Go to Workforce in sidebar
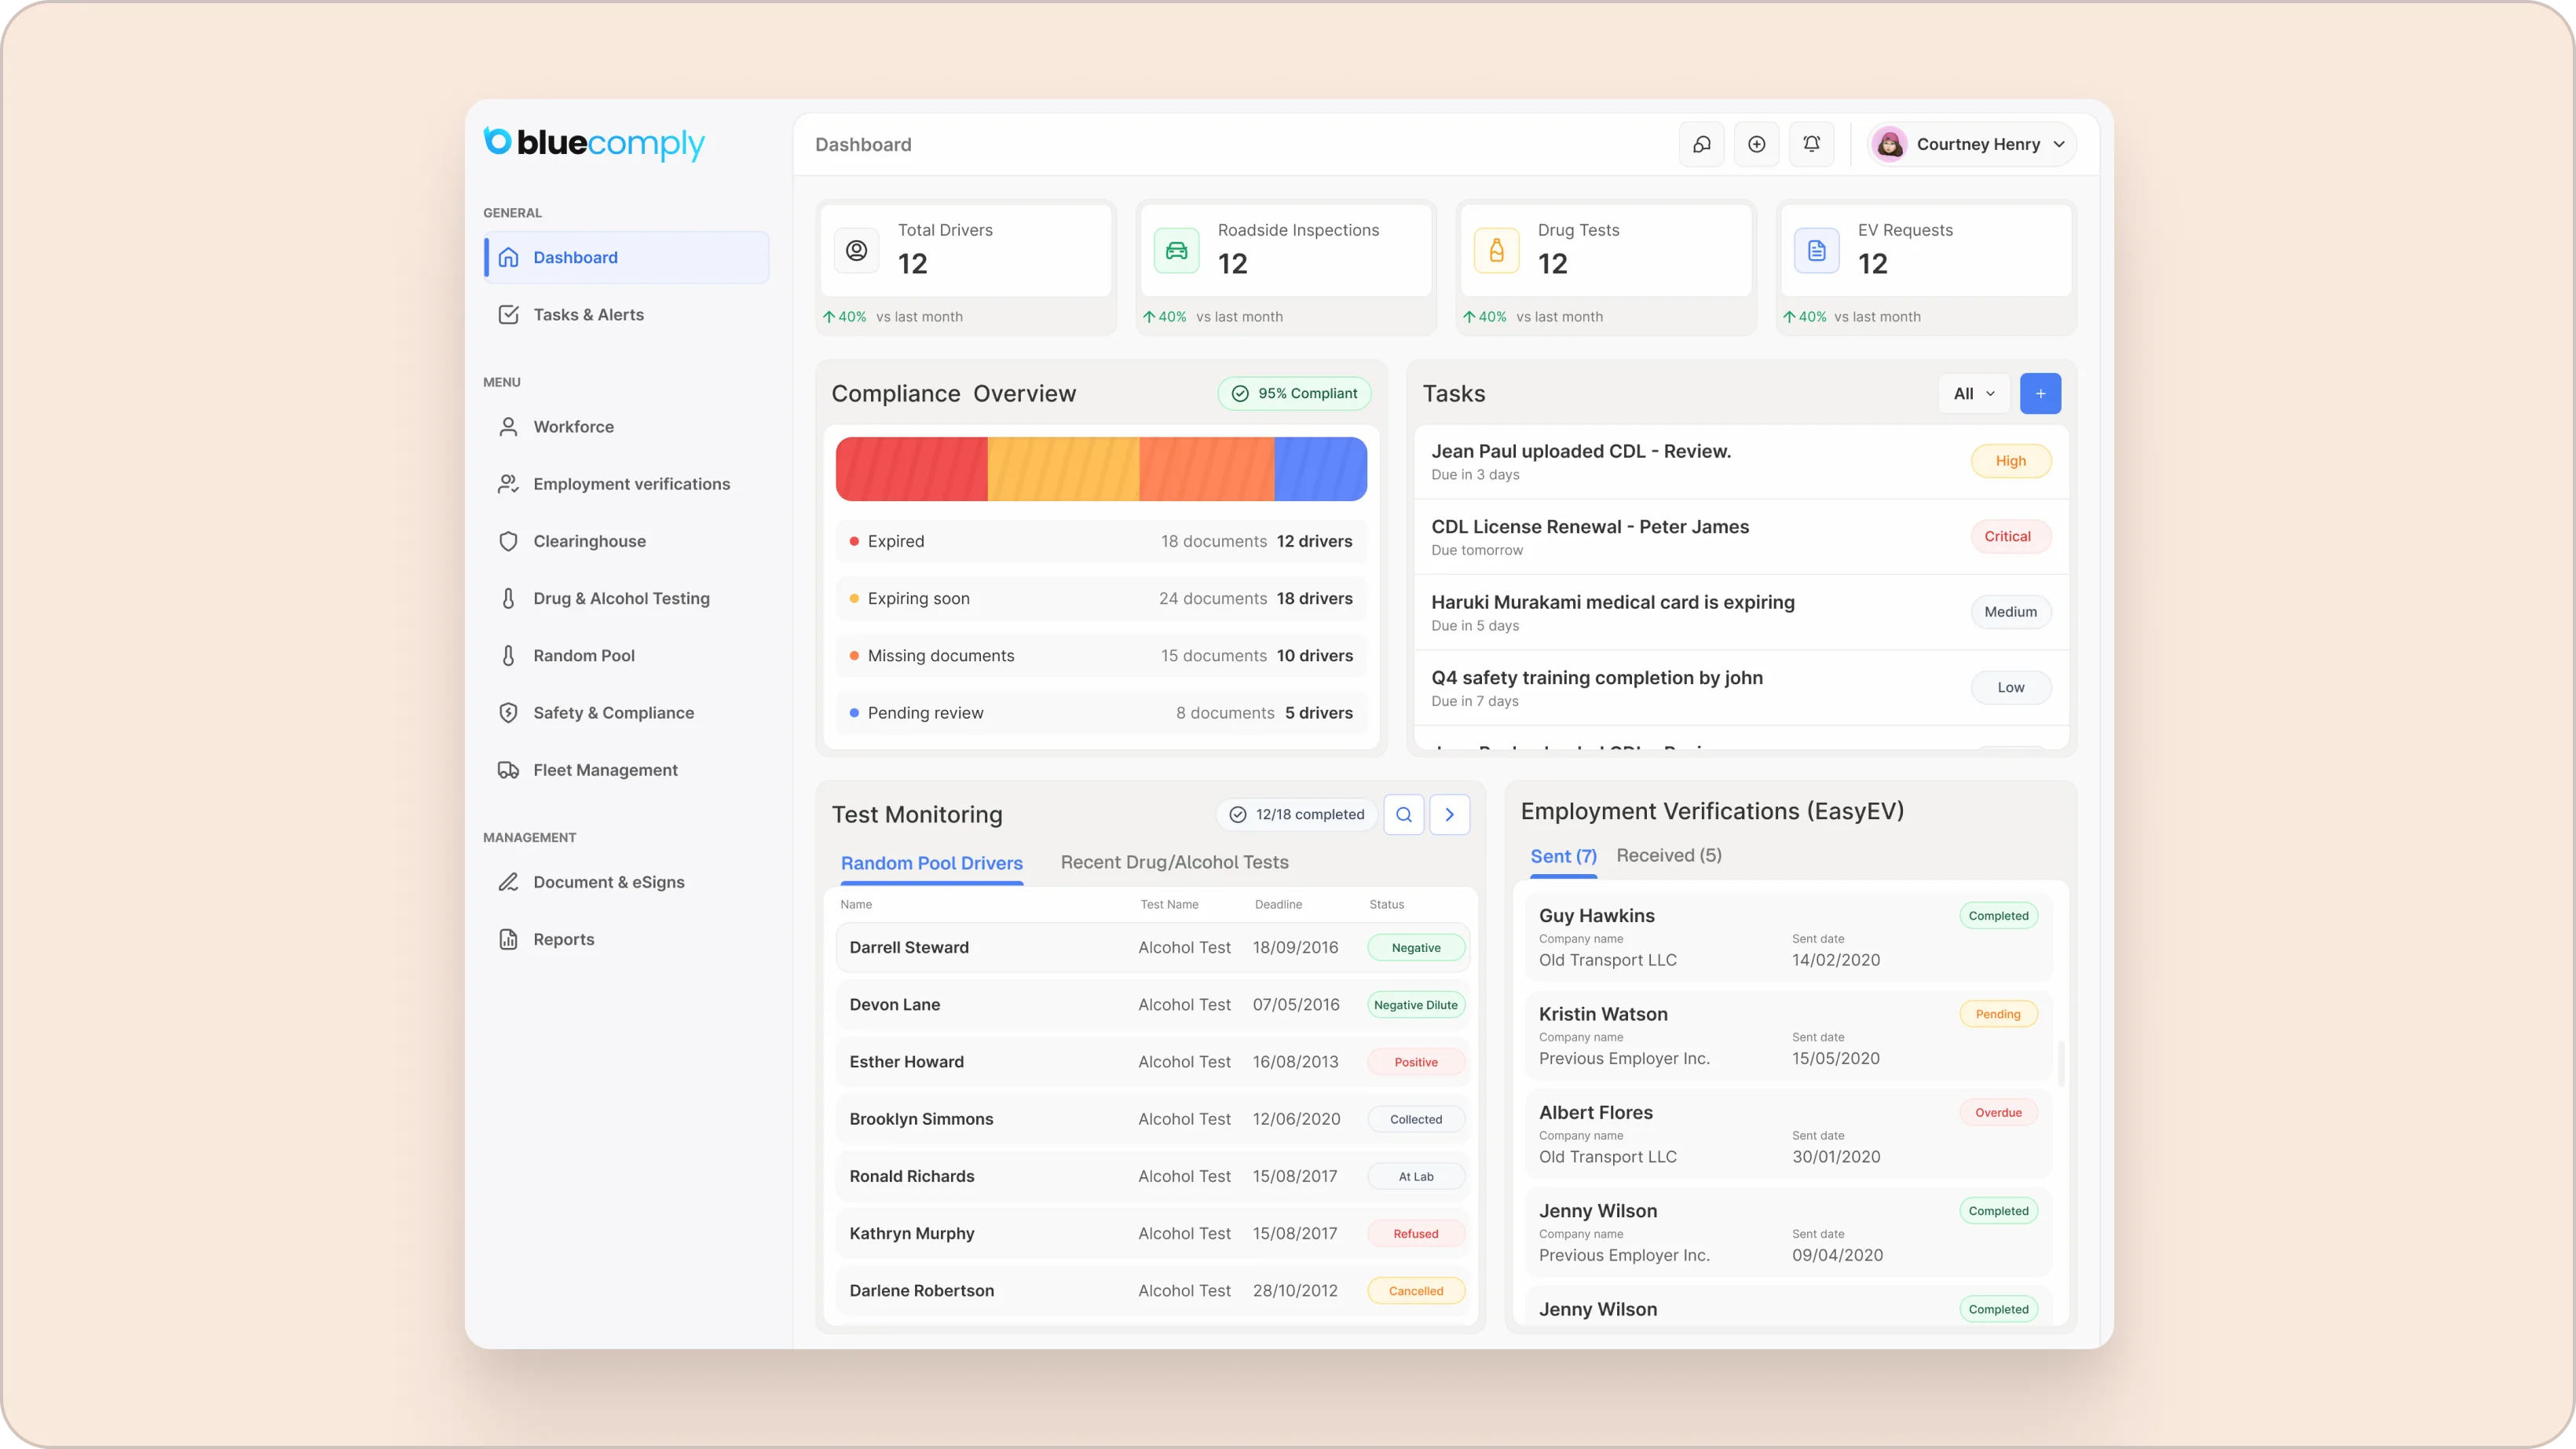This screenshot has width=2576, height=1449. tap(626, 426)
